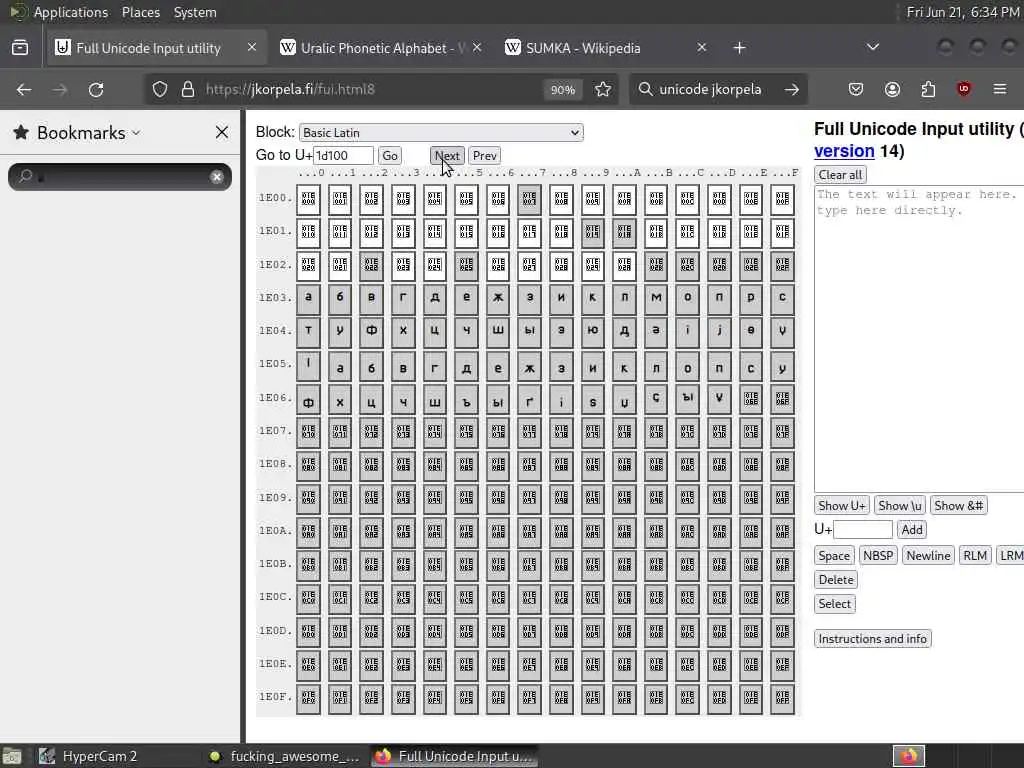The height and width of the screenshot is (768, 1024).
Task: Click the unicode jkorpela search box
Action: (x=710, y=89)
